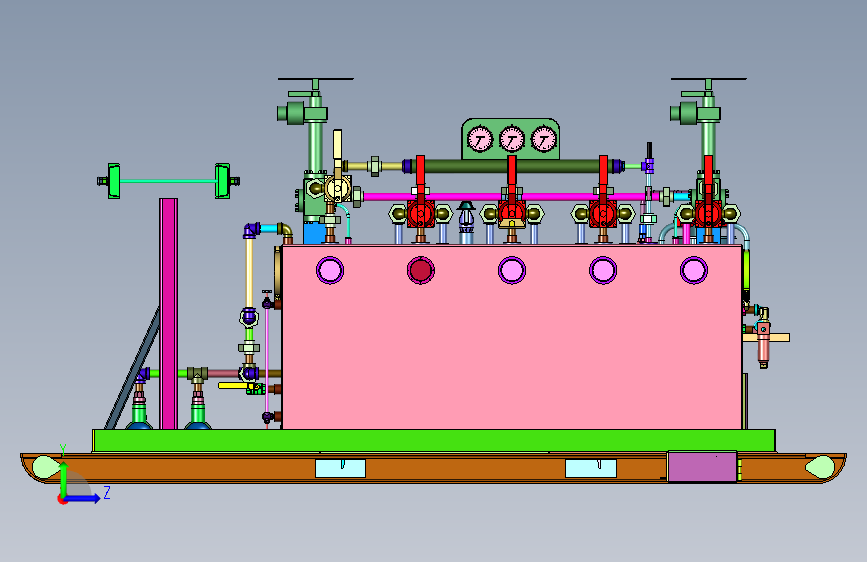Select the cream vertical pipe left of tank
The width and height of the screenshot is (867, 562).
point(249,273)
